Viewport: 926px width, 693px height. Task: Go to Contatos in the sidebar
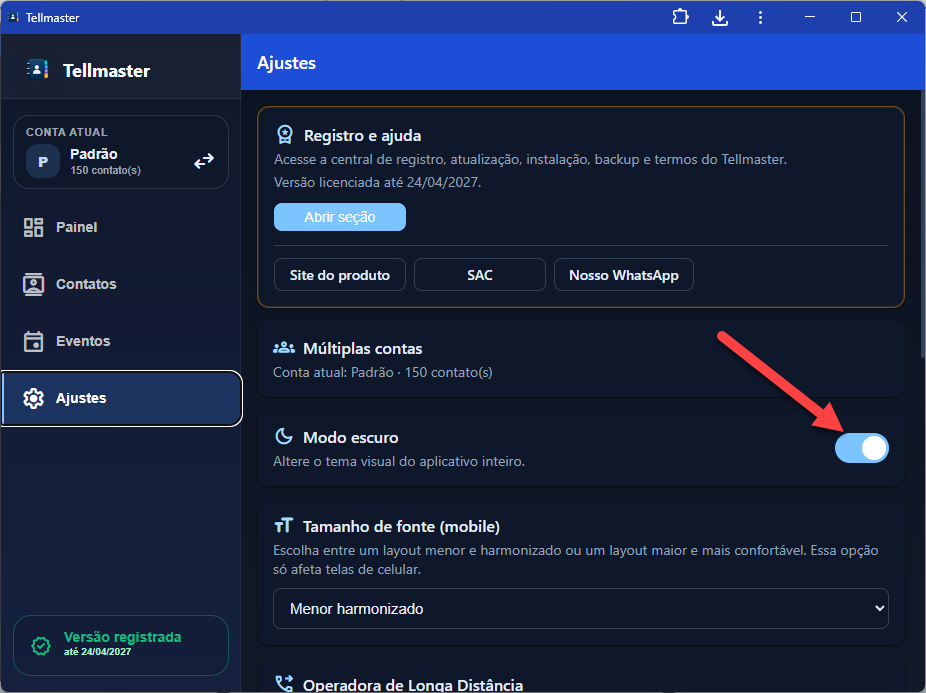click(86, 284)
